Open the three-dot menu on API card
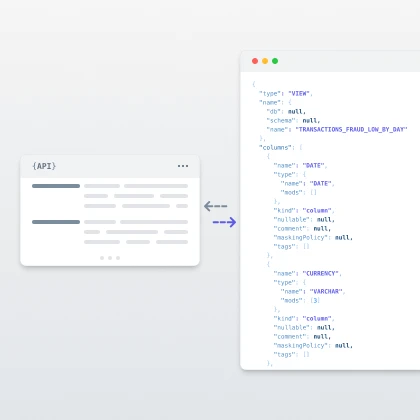 183,166
